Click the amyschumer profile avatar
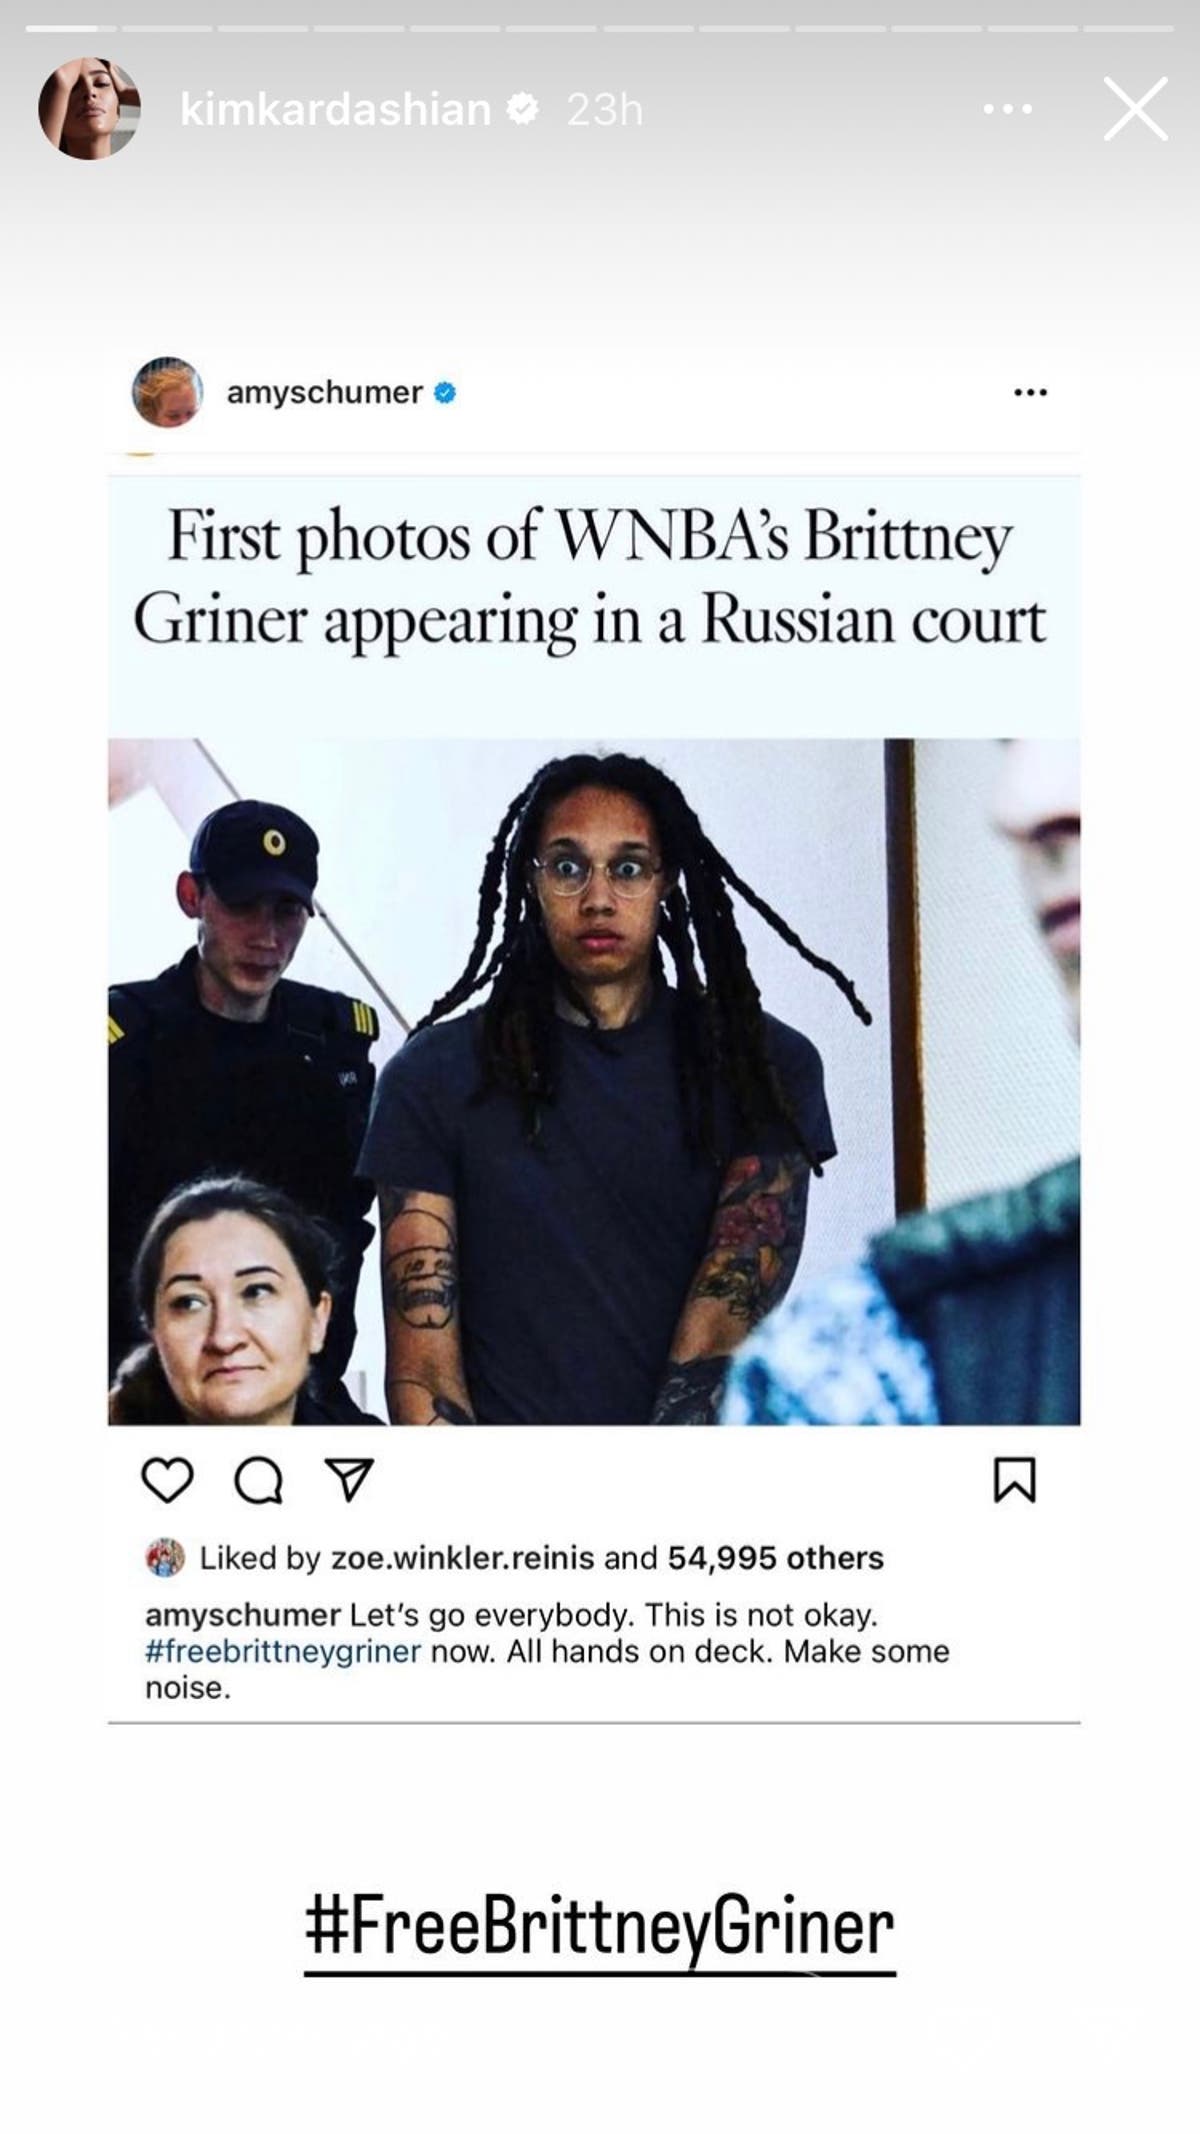The height and width of the screenshot is (2134, 1200). (x=167, y=392)
